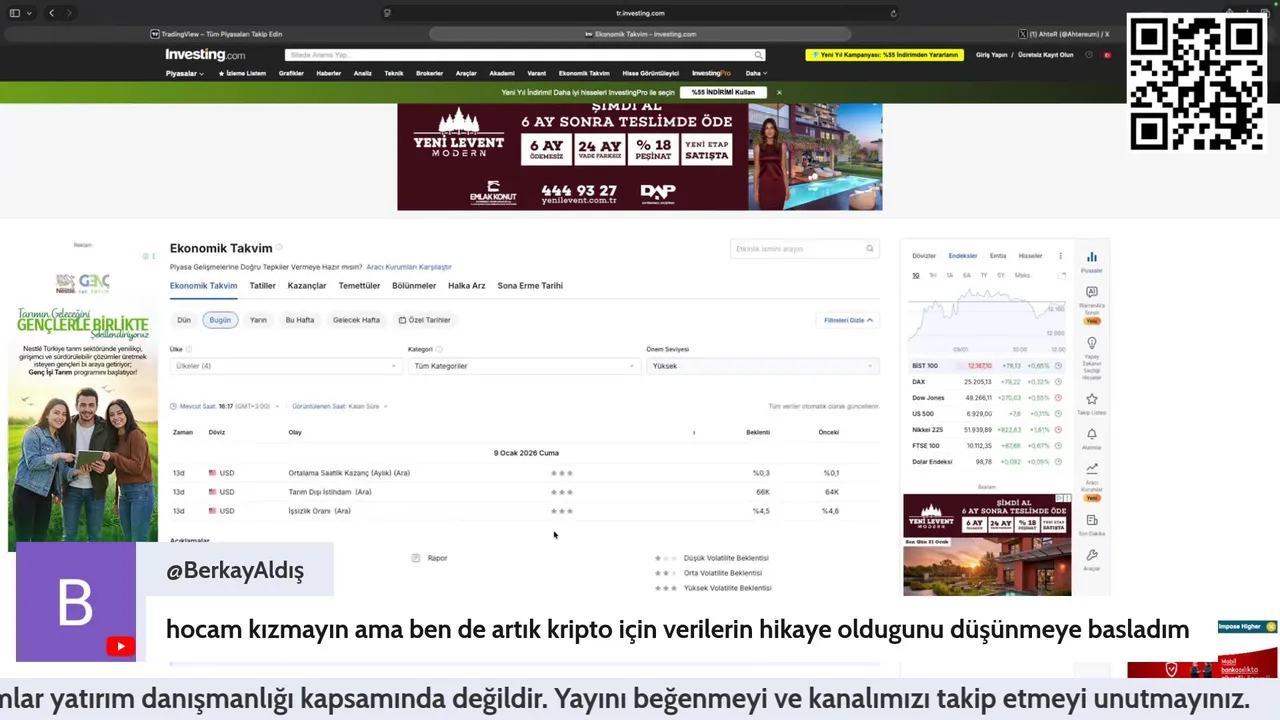Open Mevcut Saat timezone dropdown
The width and height of the screenshot is (1280, 720).
(224, 406)
